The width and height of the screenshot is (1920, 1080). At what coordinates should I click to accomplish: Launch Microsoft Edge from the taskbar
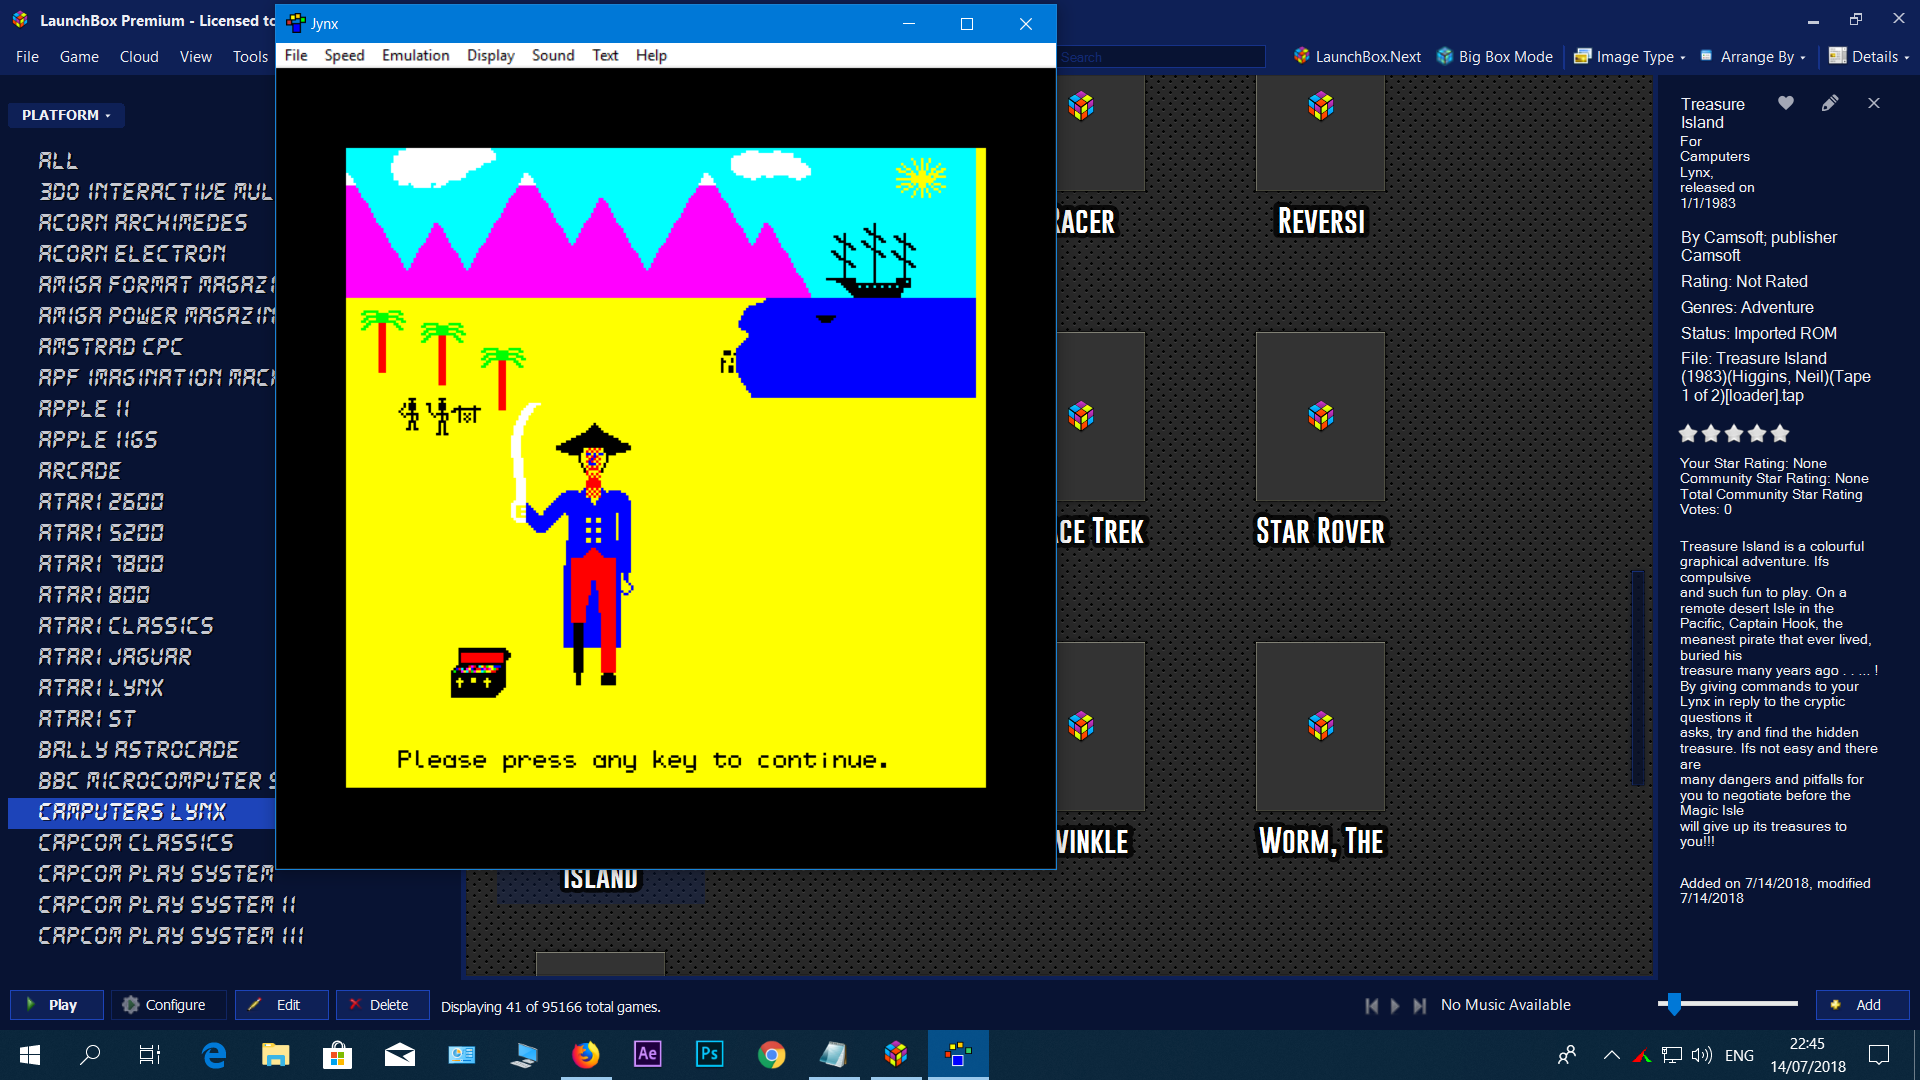214,1055
